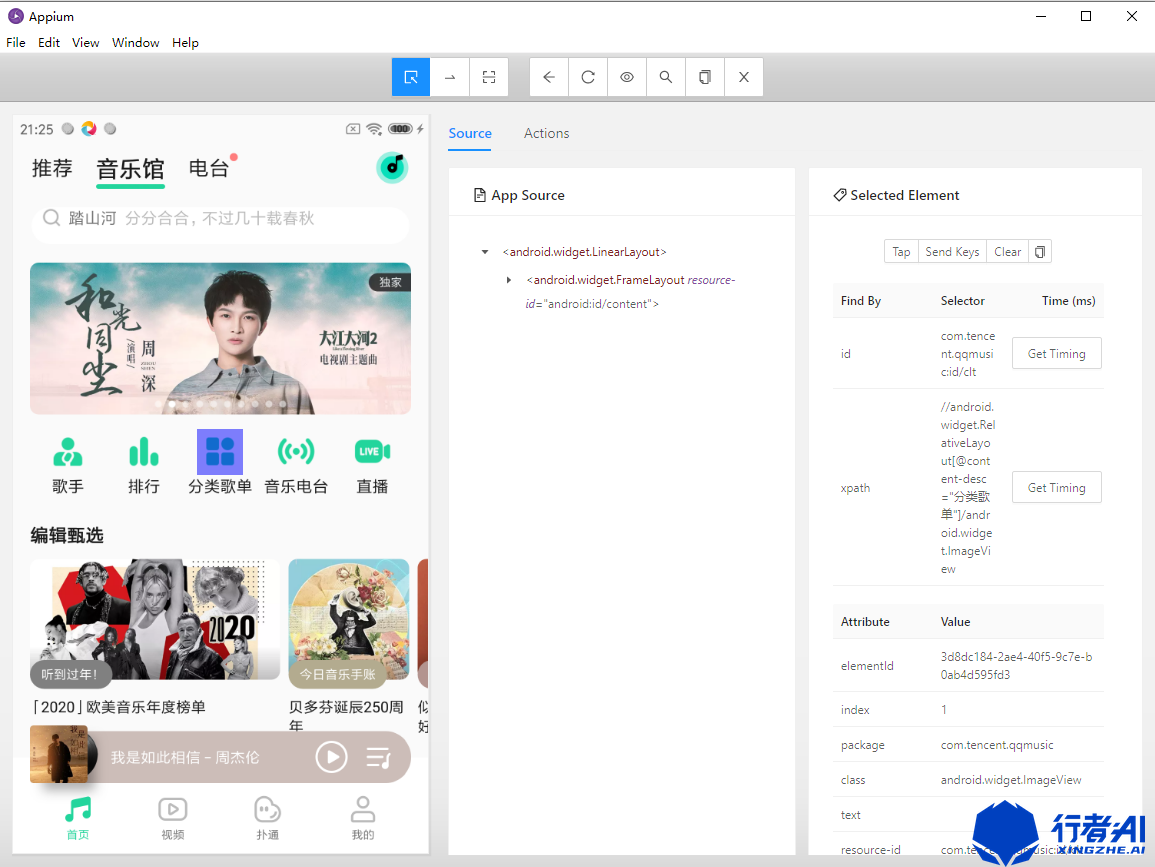
Task: Expand android.widget.FrameLayout tree node
Action: click(509, 280)
